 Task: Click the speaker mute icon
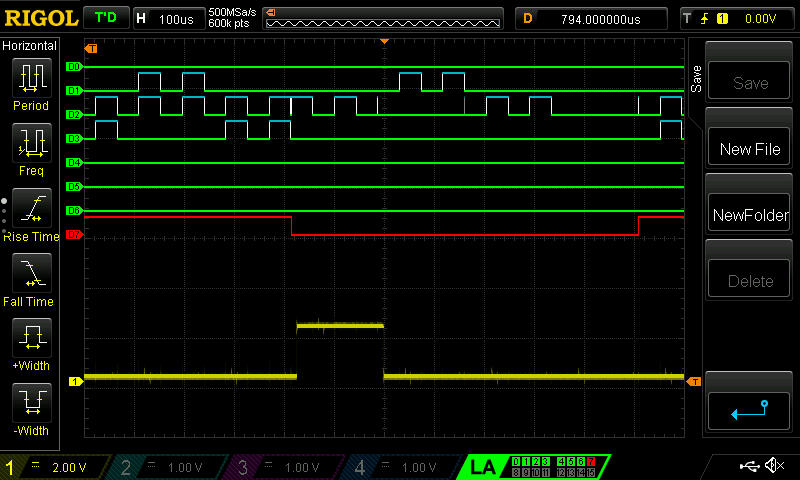(775, 466)
